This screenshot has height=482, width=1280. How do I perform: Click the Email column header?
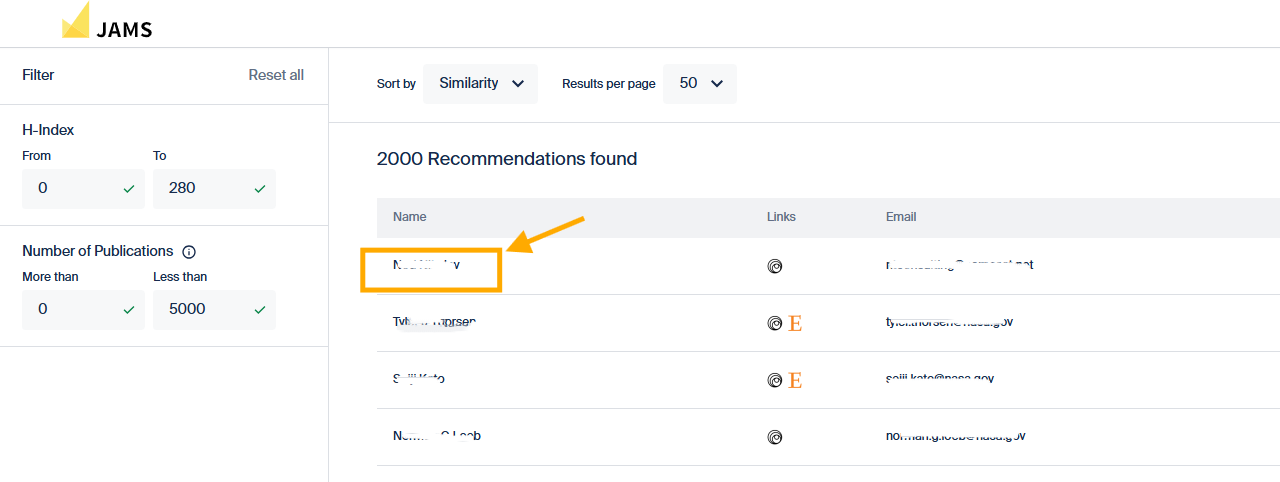tap(901, 217)
